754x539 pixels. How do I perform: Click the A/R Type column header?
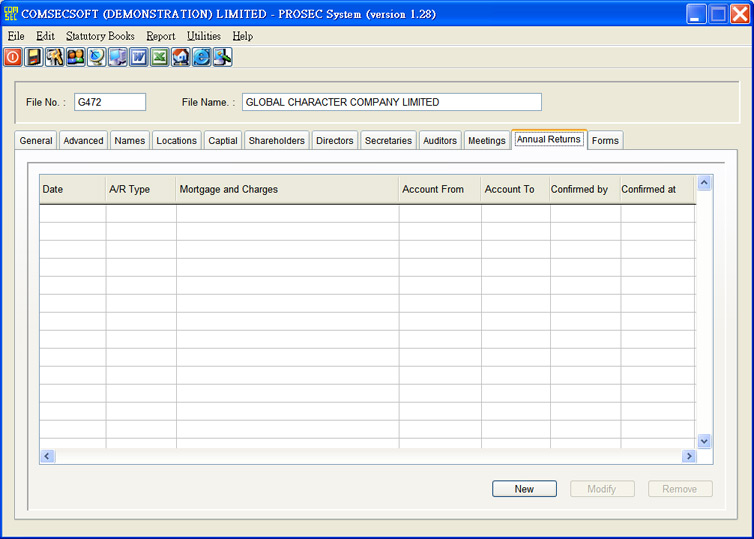point(141,189)
